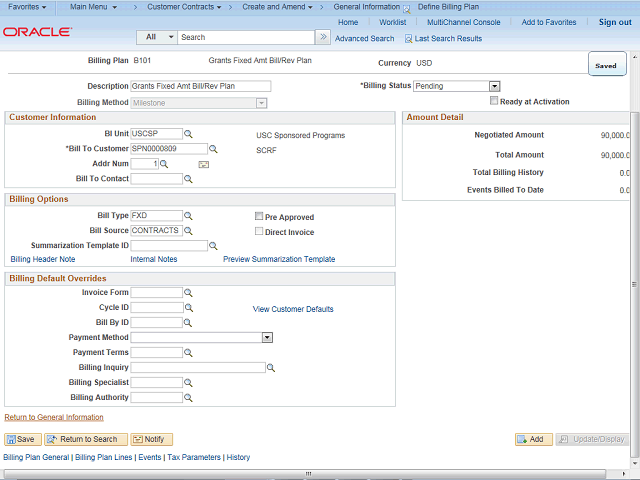Click the Addr Num lookup magnifier

click(165, 164)
